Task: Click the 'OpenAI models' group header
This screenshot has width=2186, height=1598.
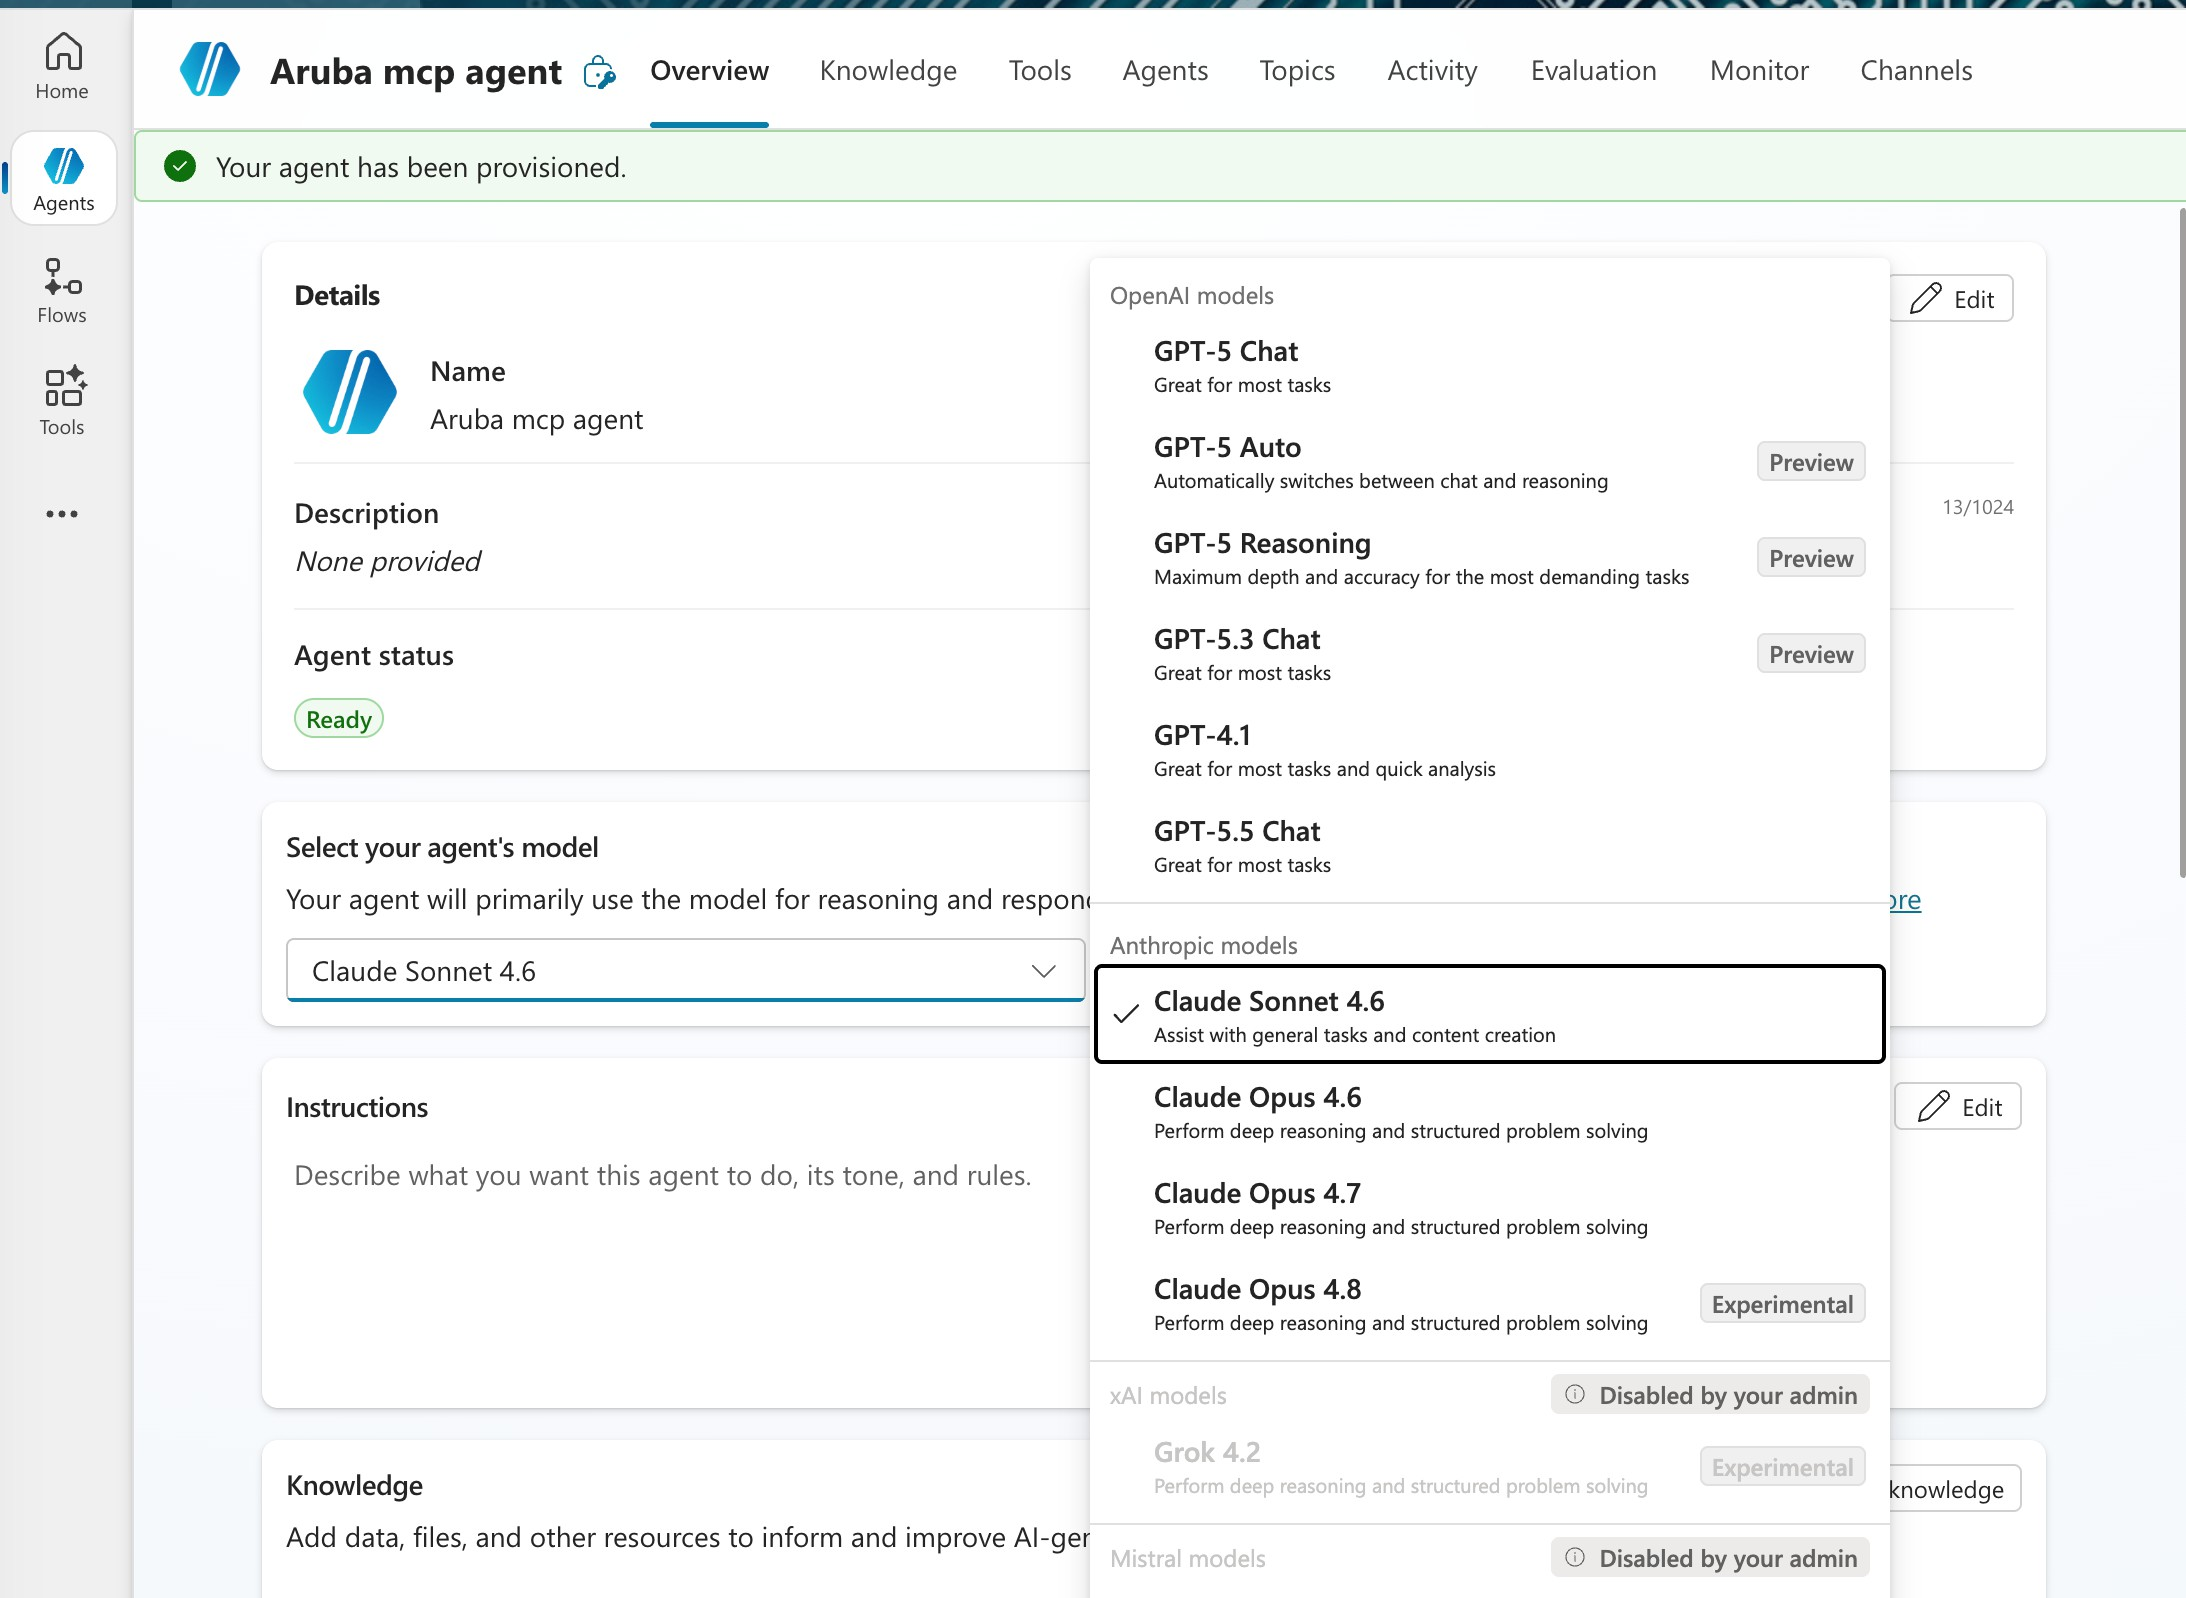Action: pos(1192,295)
